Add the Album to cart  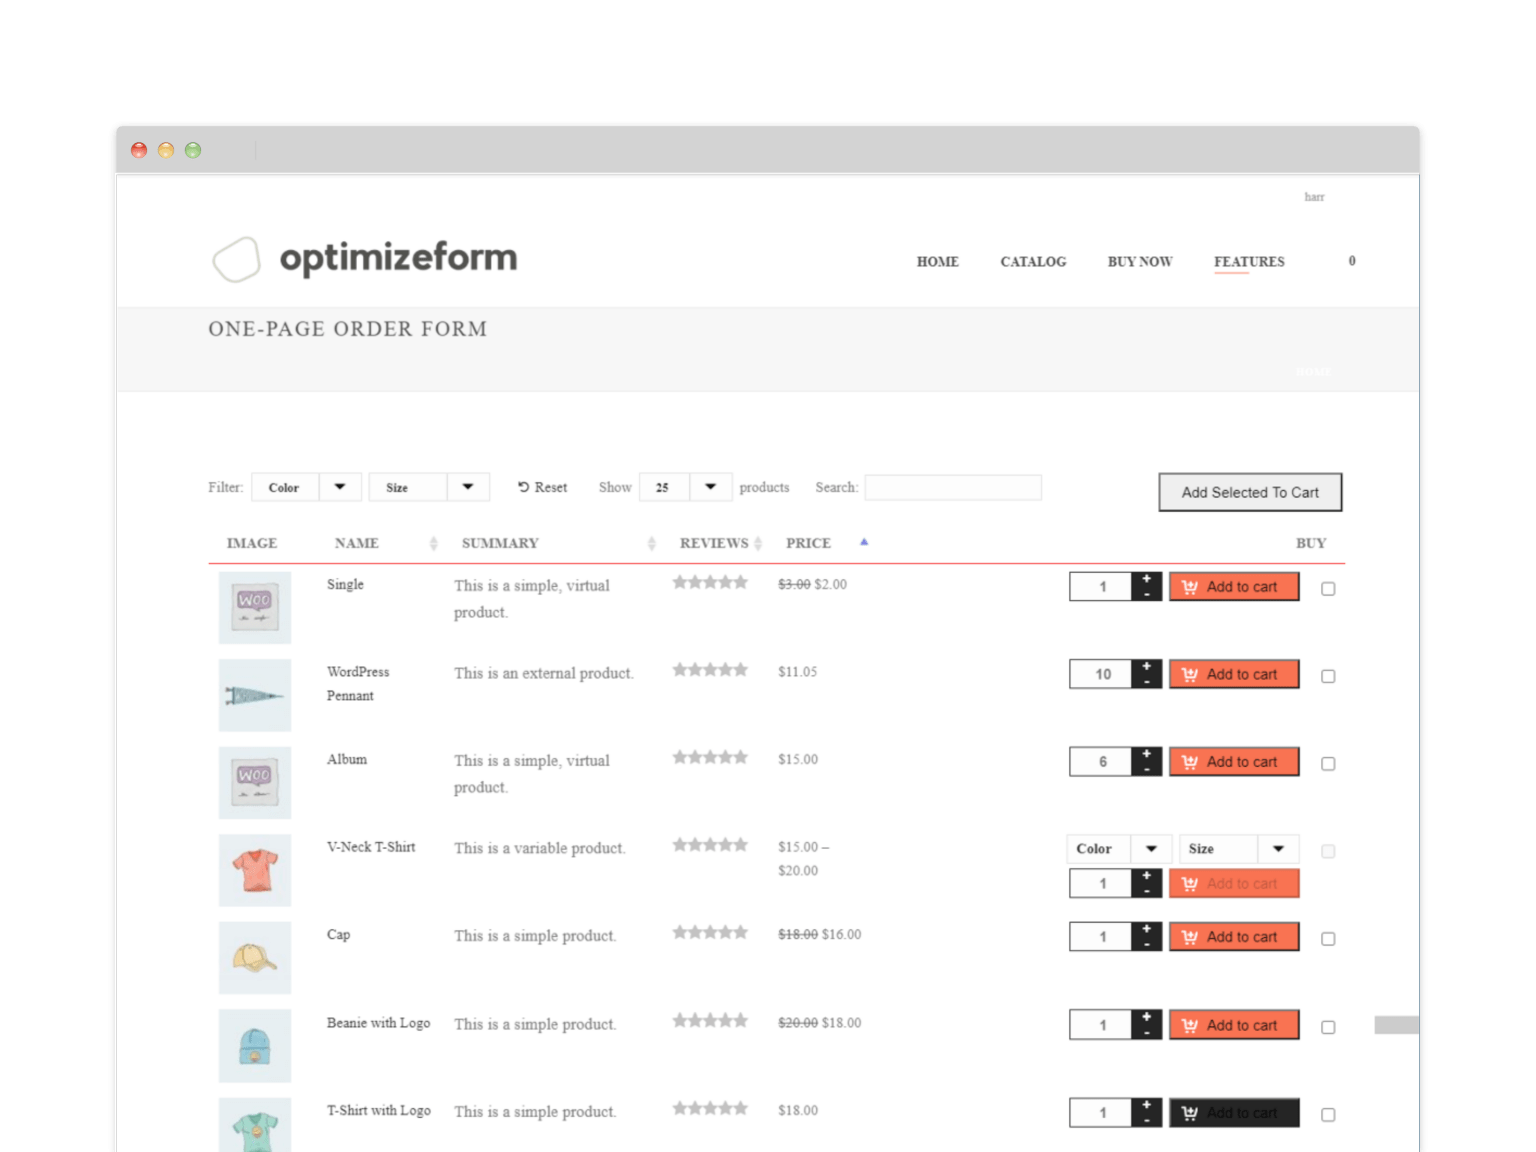click(x=1234, y=762)
